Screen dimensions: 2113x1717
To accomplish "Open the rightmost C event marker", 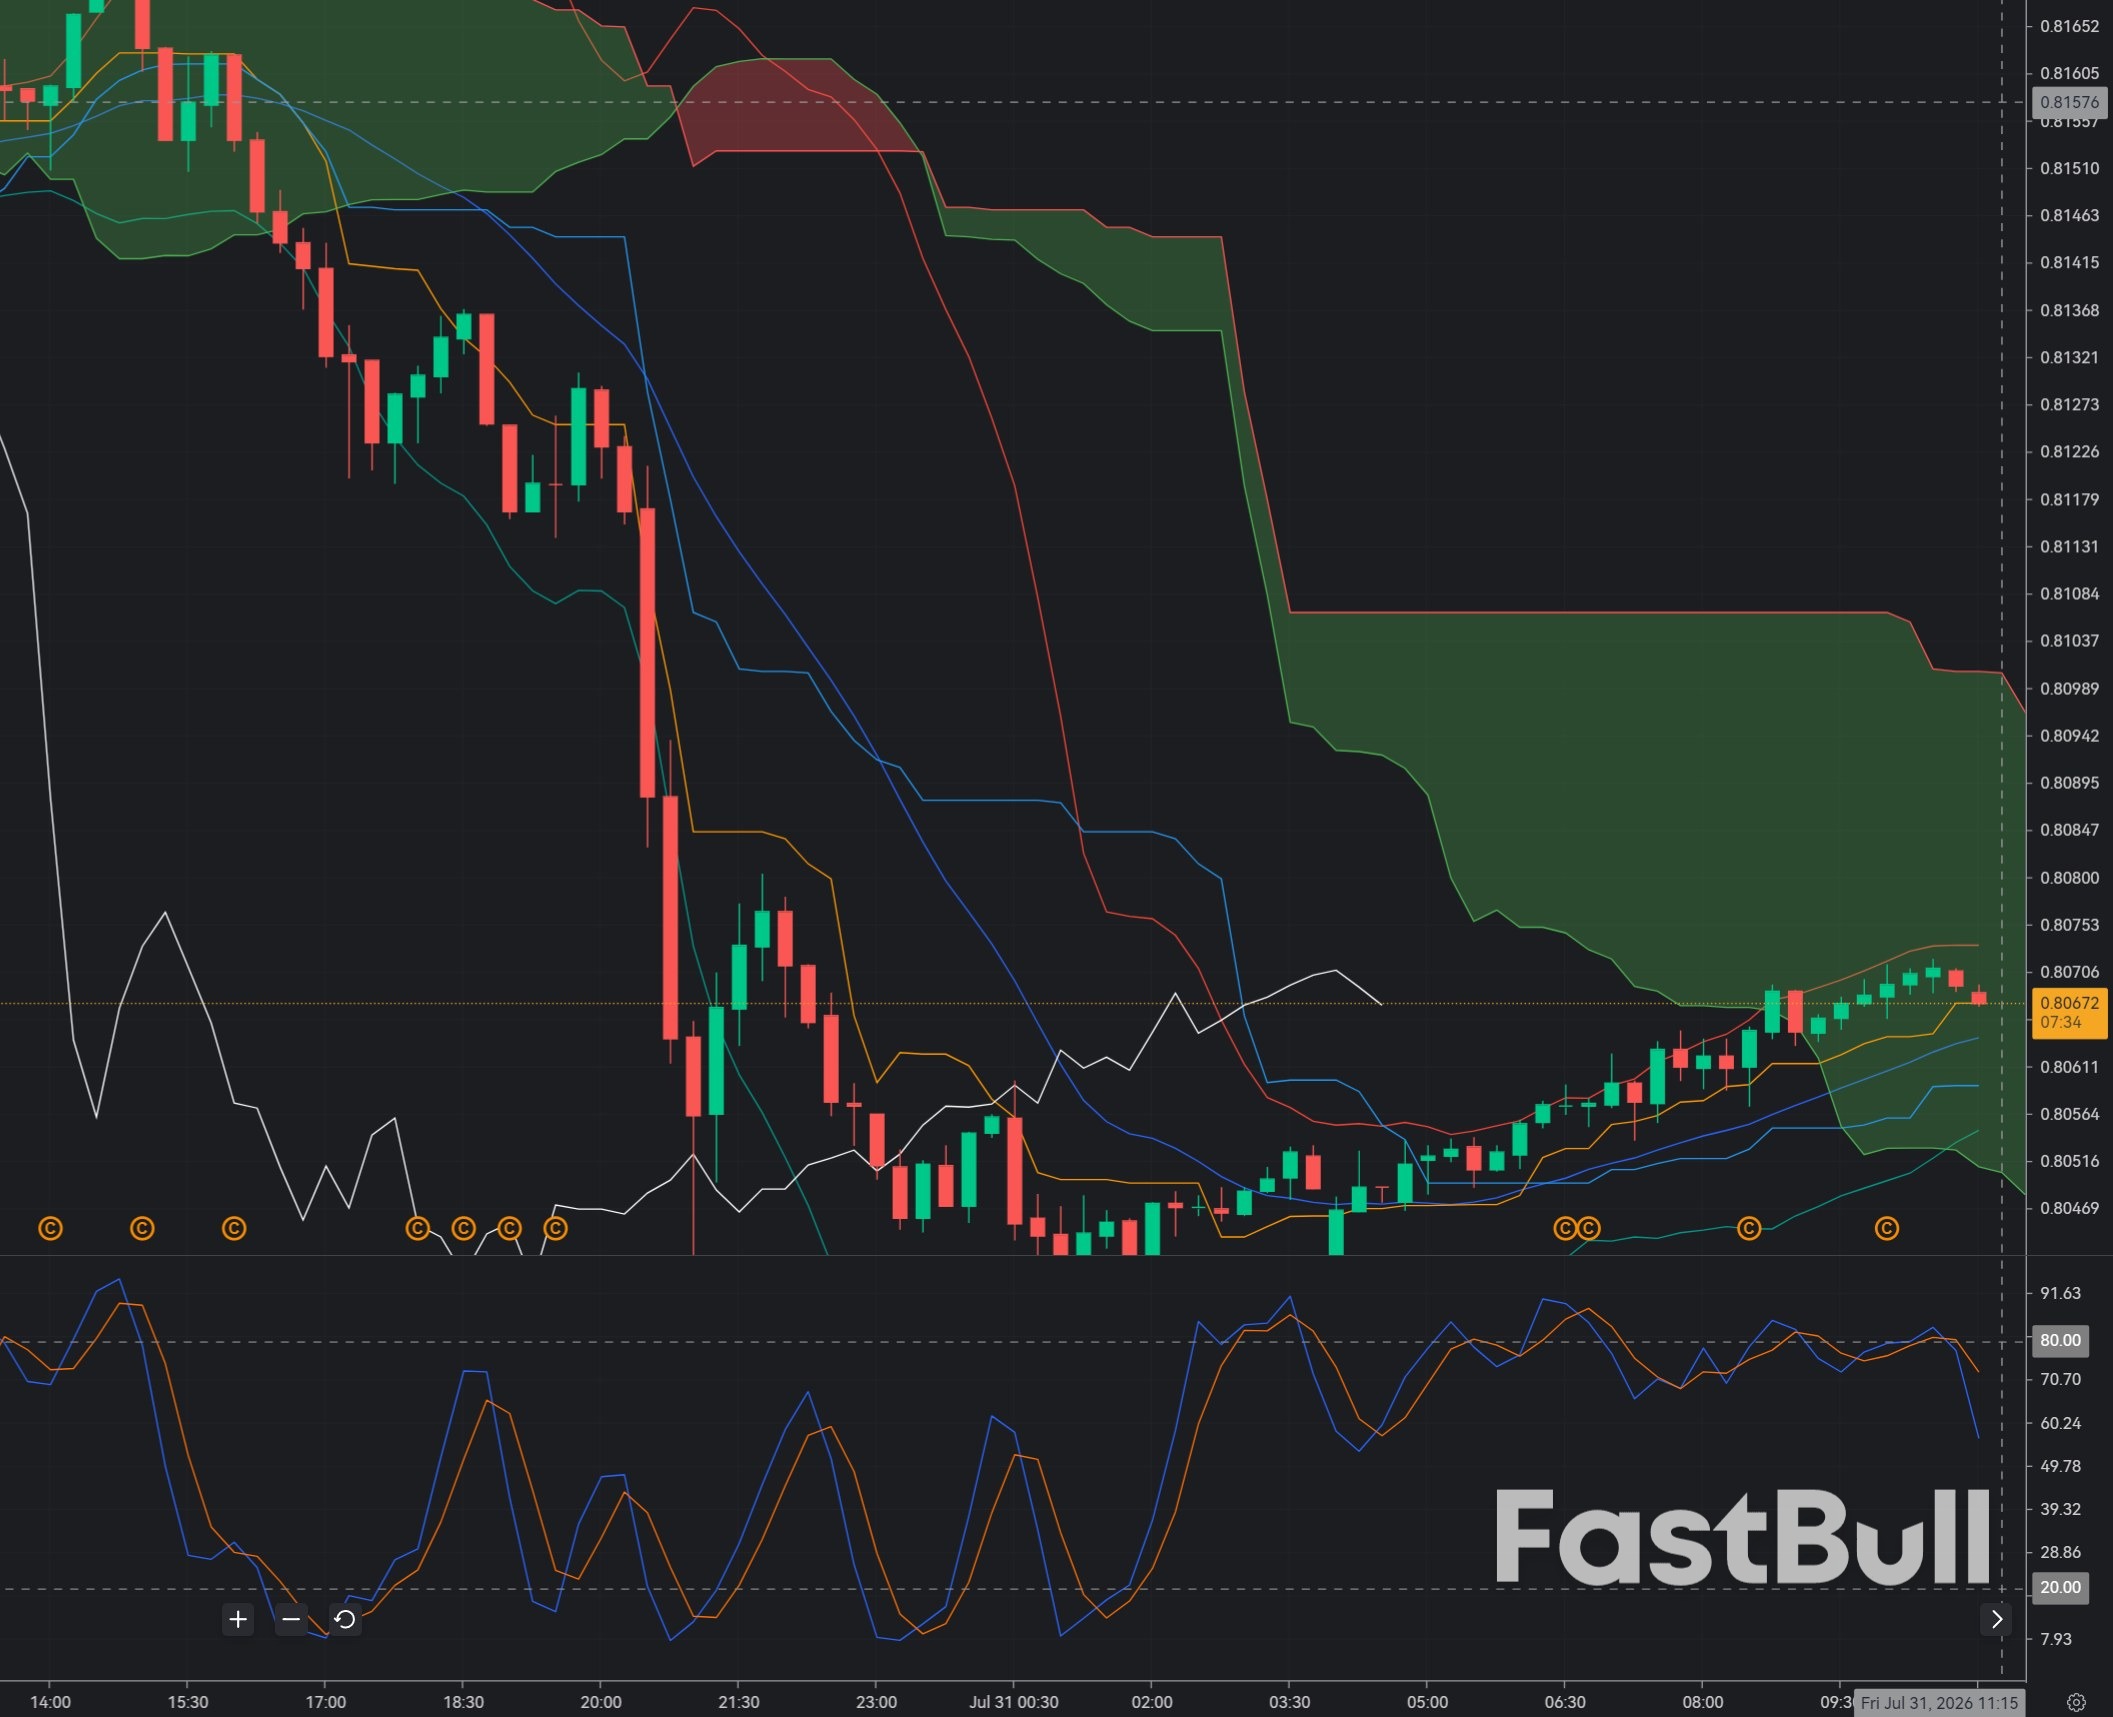I will (1886, 1228).
